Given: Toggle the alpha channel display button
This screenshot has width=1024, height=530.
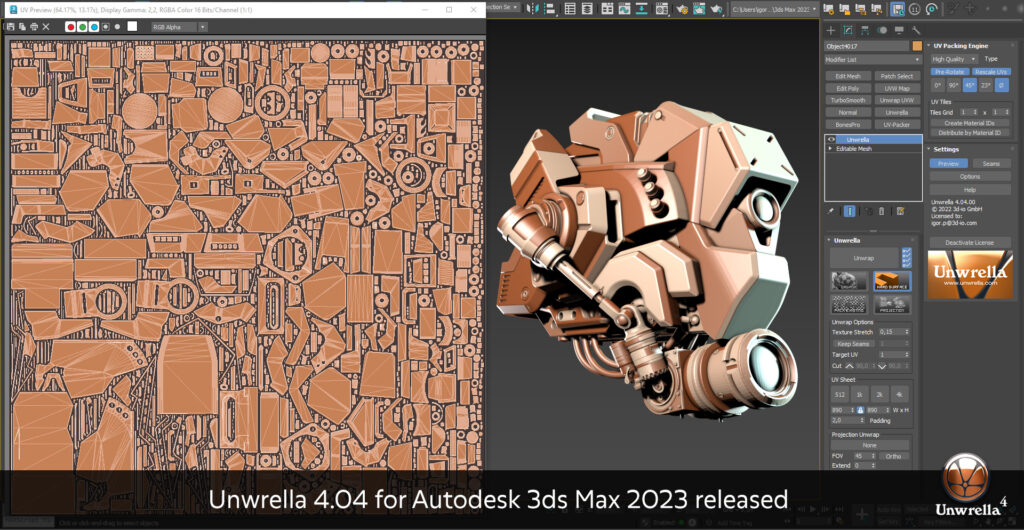Looking at the screenshot, I should click(105, 27).
